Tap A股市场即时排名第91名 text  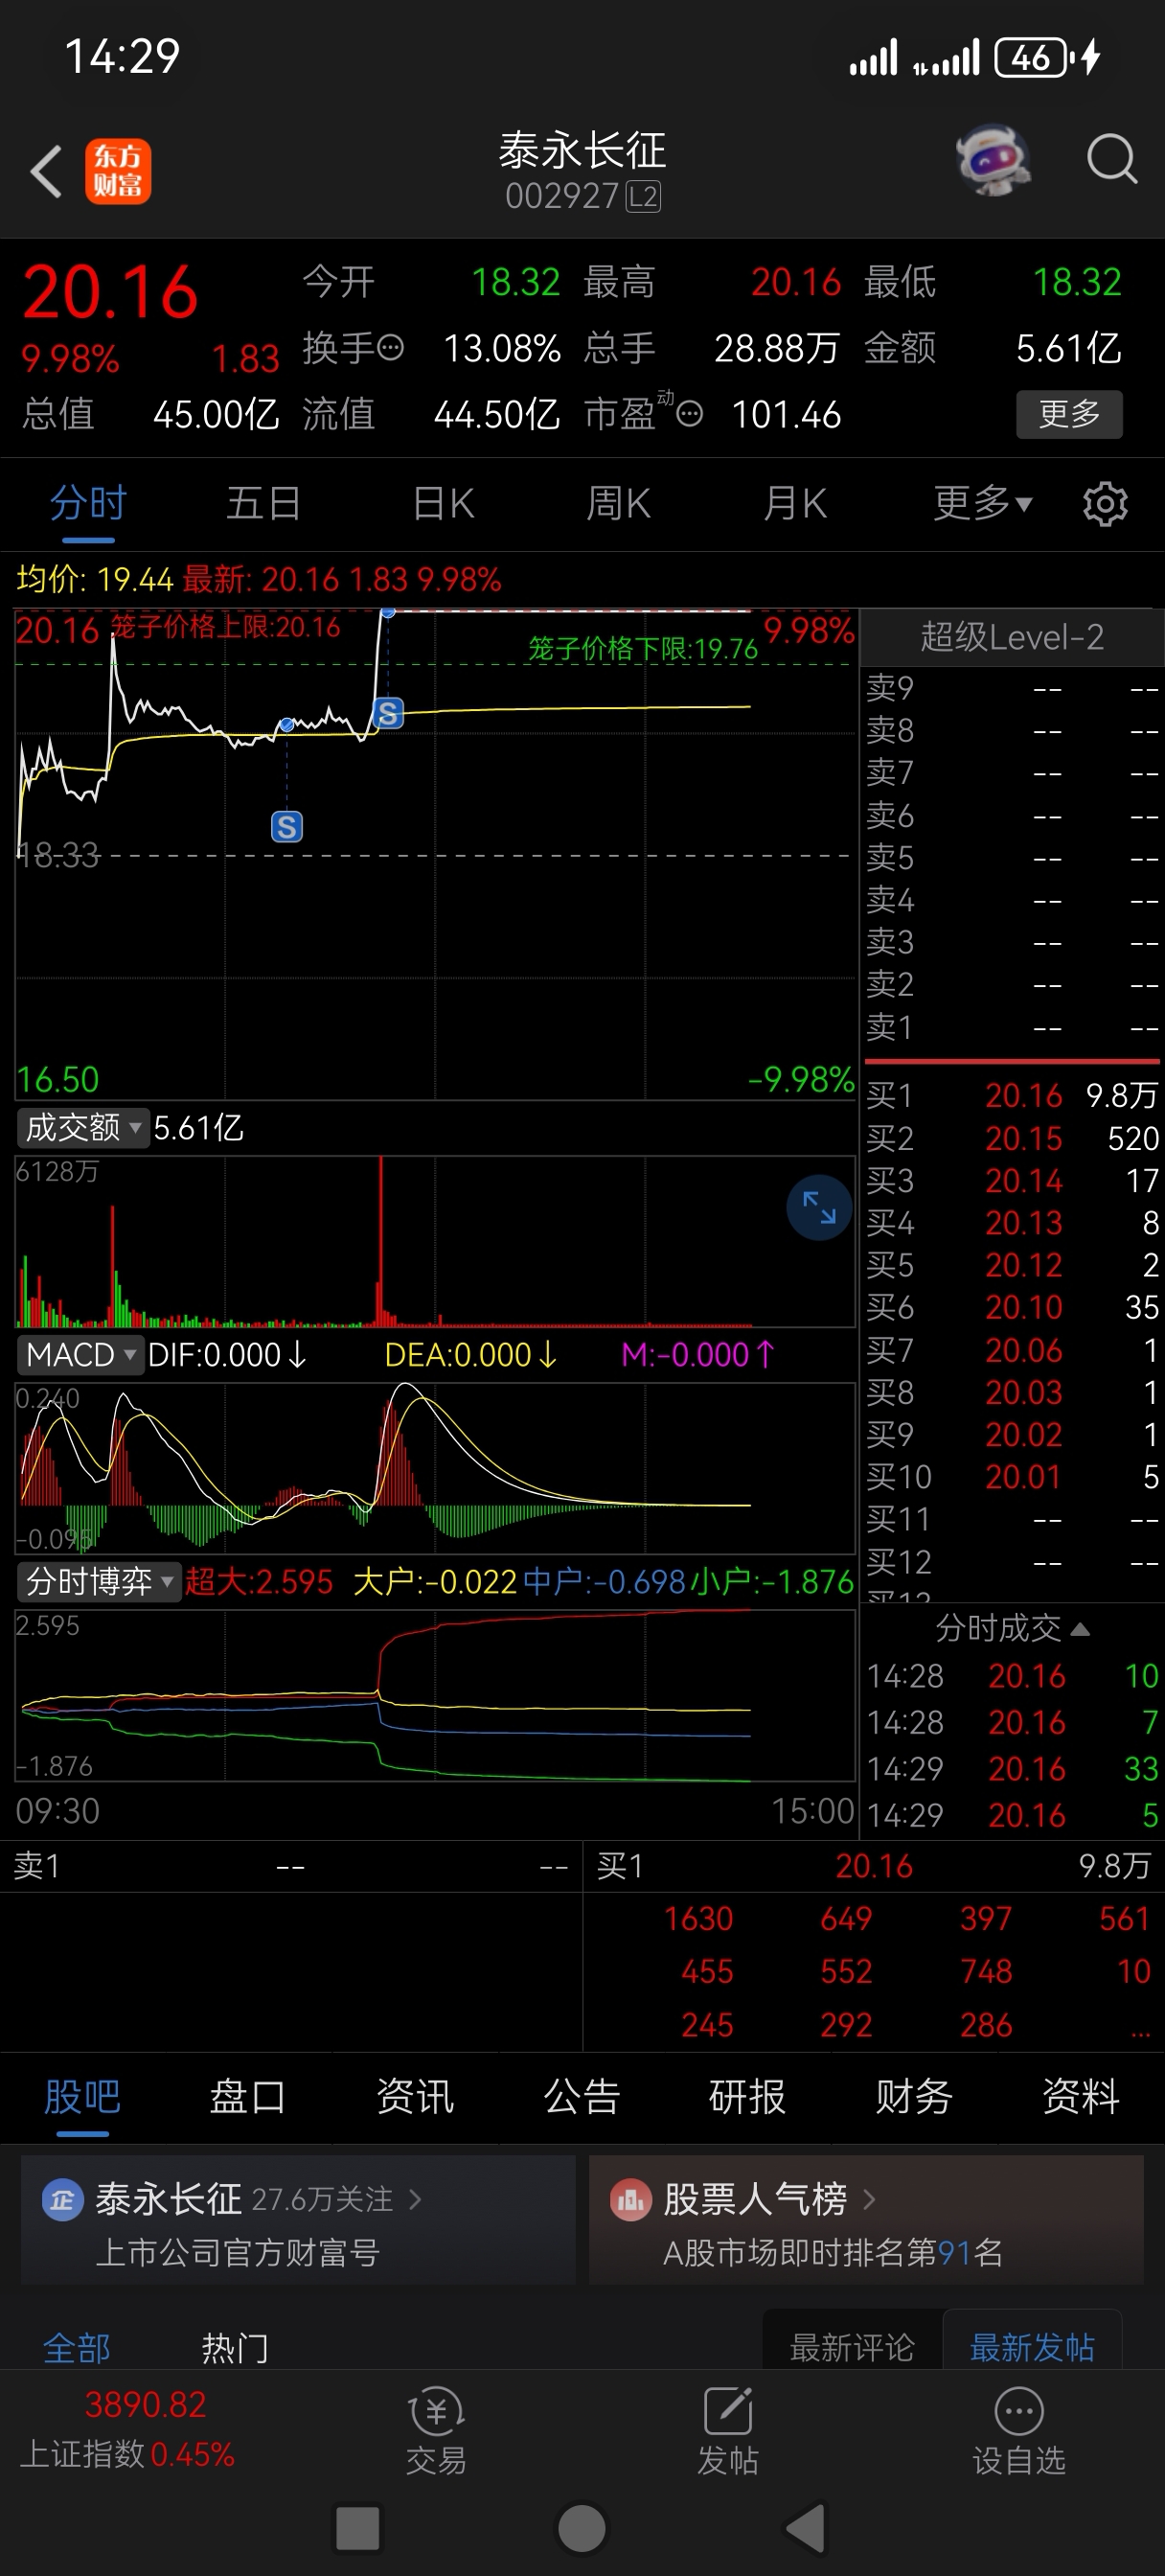tap(832, 2252)
